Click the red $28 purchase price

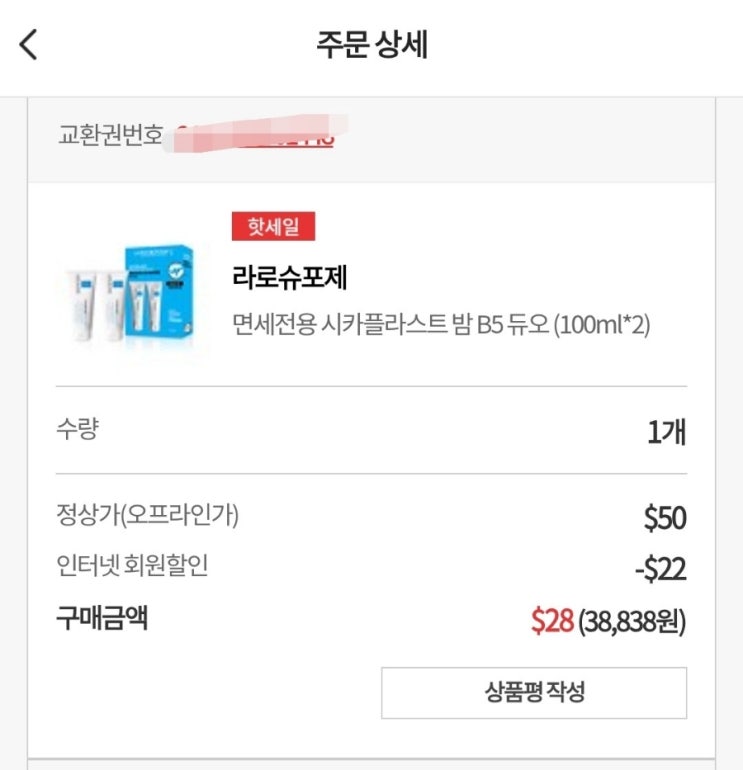pos(552,621)
